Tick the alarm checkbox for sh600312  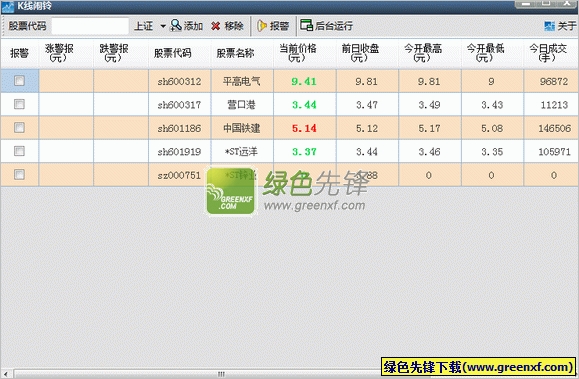tap(19, 81)
